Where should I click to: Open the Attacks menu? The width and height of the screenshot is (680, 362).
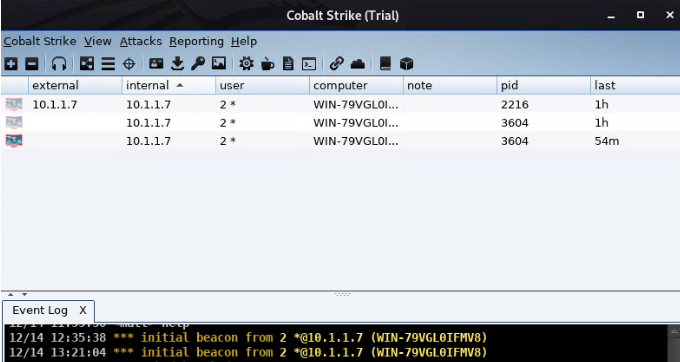(x=141, y=41)
